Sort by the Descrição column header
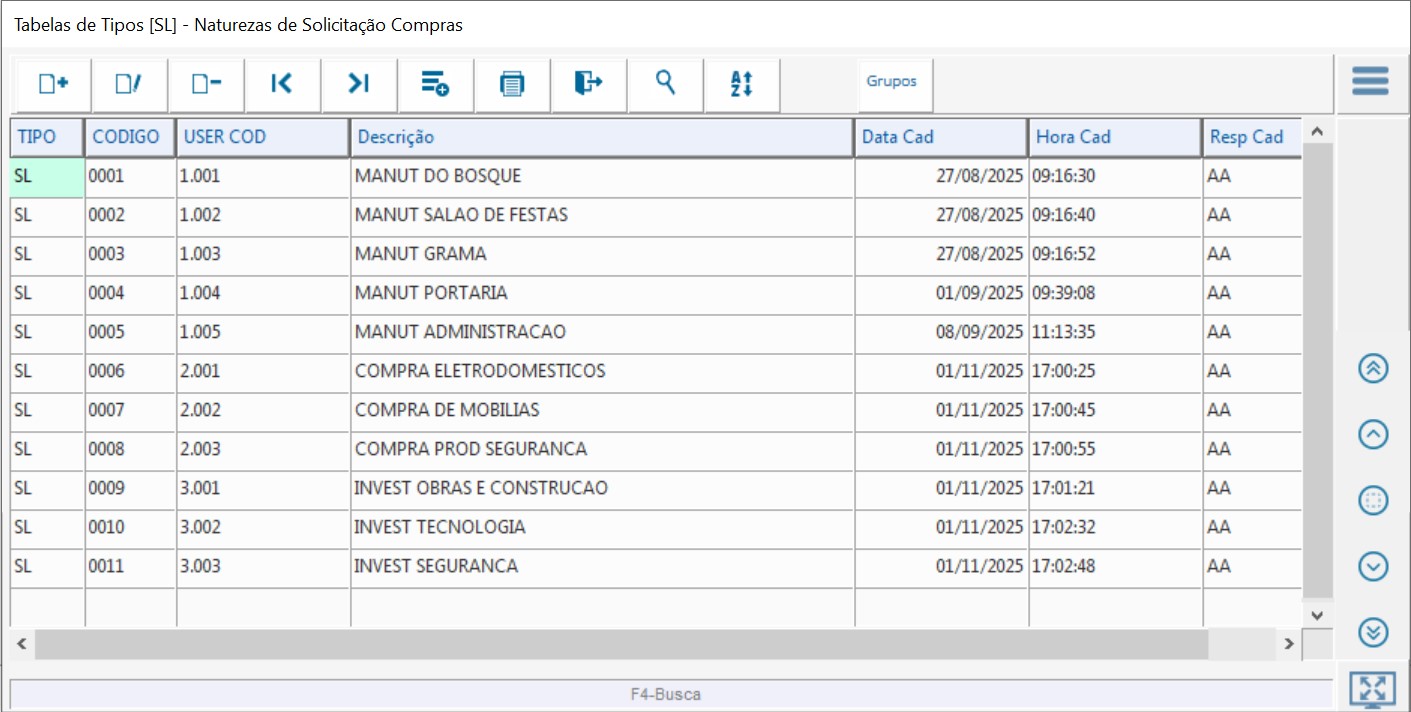 (600, 137)
